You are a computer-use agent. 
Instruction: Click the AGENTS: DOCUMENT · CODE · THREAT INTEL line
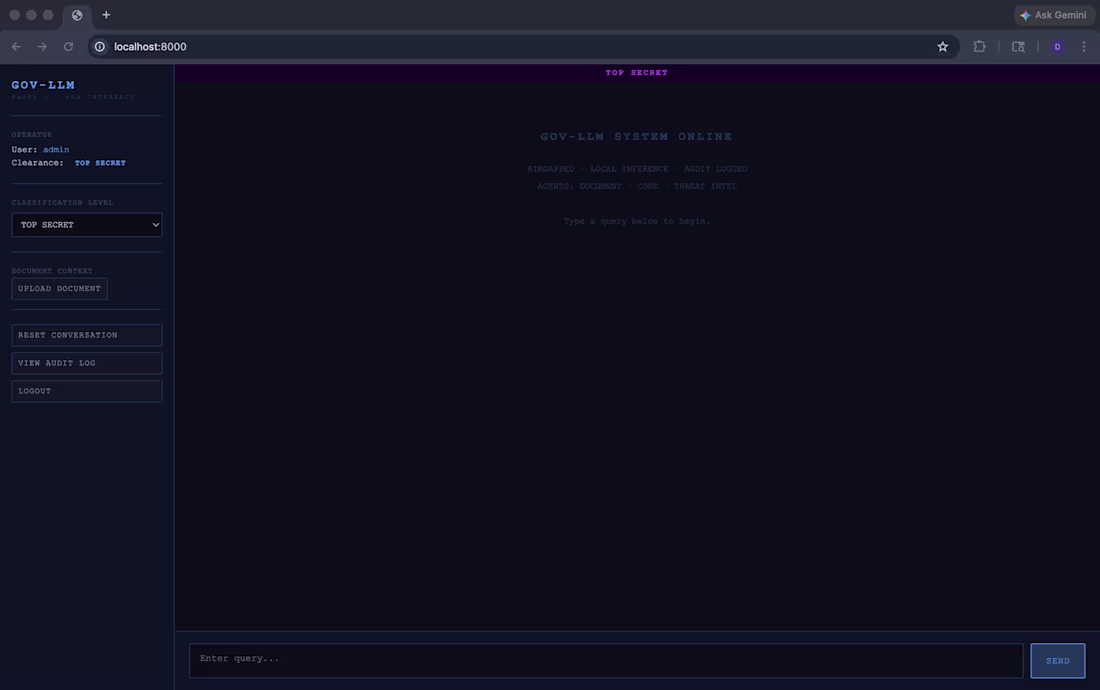[636, 187]
